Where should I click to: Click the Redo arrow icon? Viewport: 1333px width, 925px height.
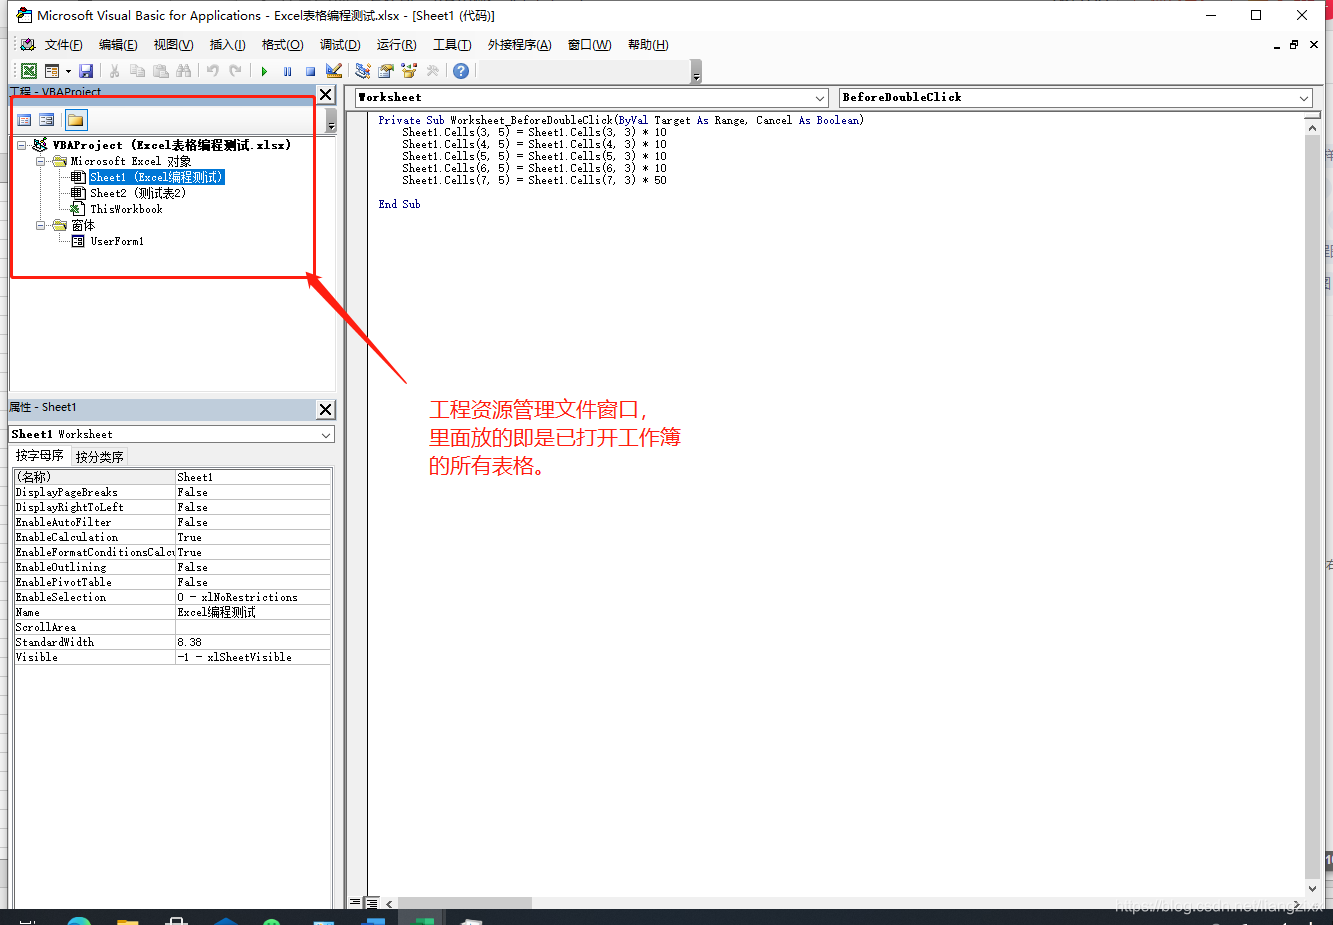pos(235,71)
